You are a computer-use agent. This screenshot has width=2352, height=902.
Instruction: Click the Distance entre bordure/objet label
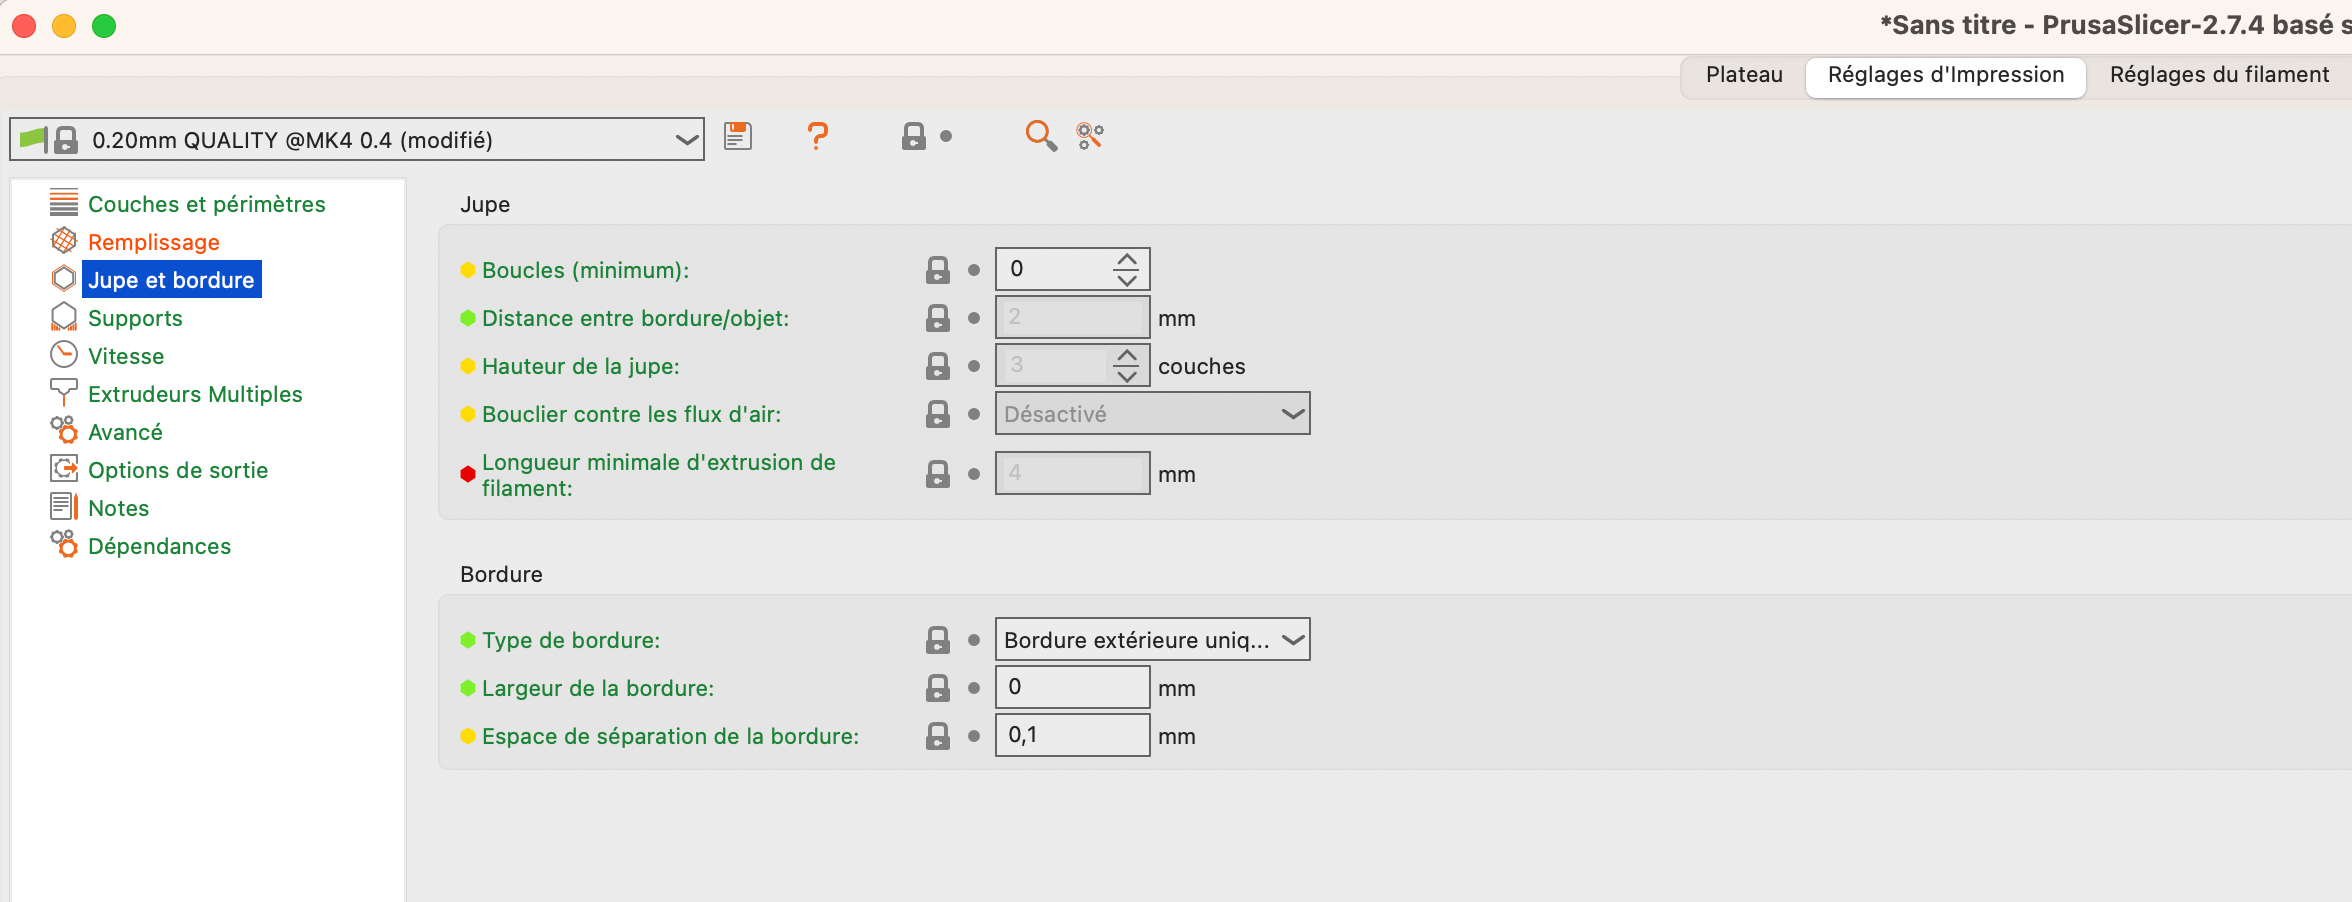tap(635, 318)
